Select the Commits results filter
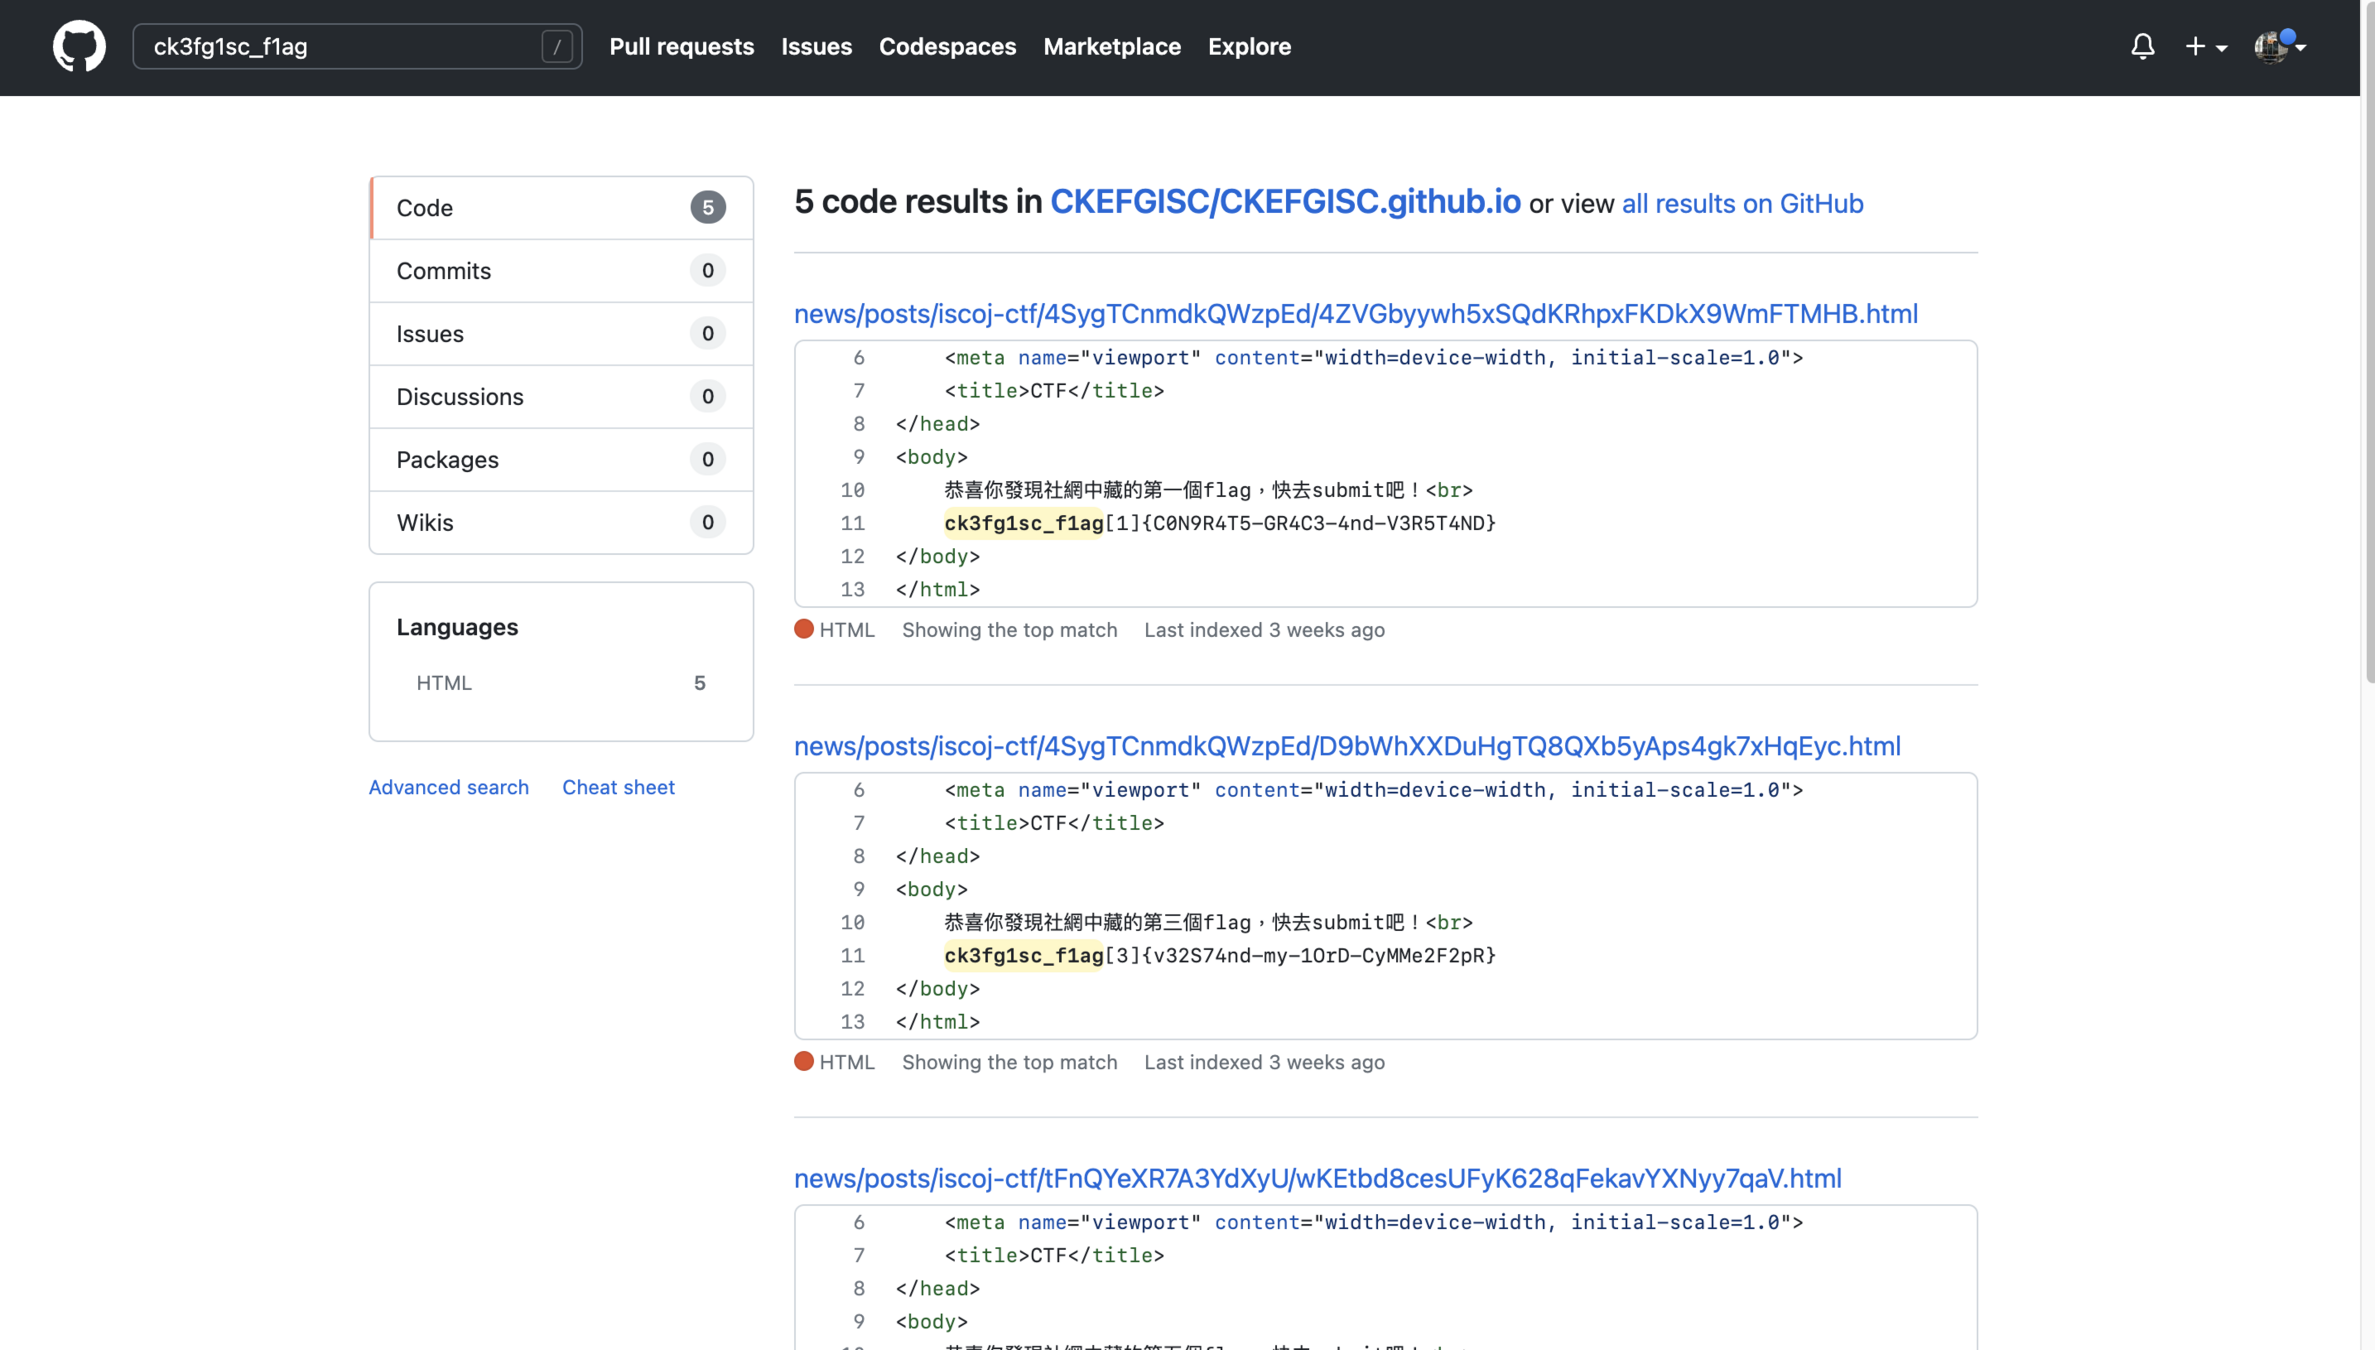The image size is (2375, 1350). 561,271
